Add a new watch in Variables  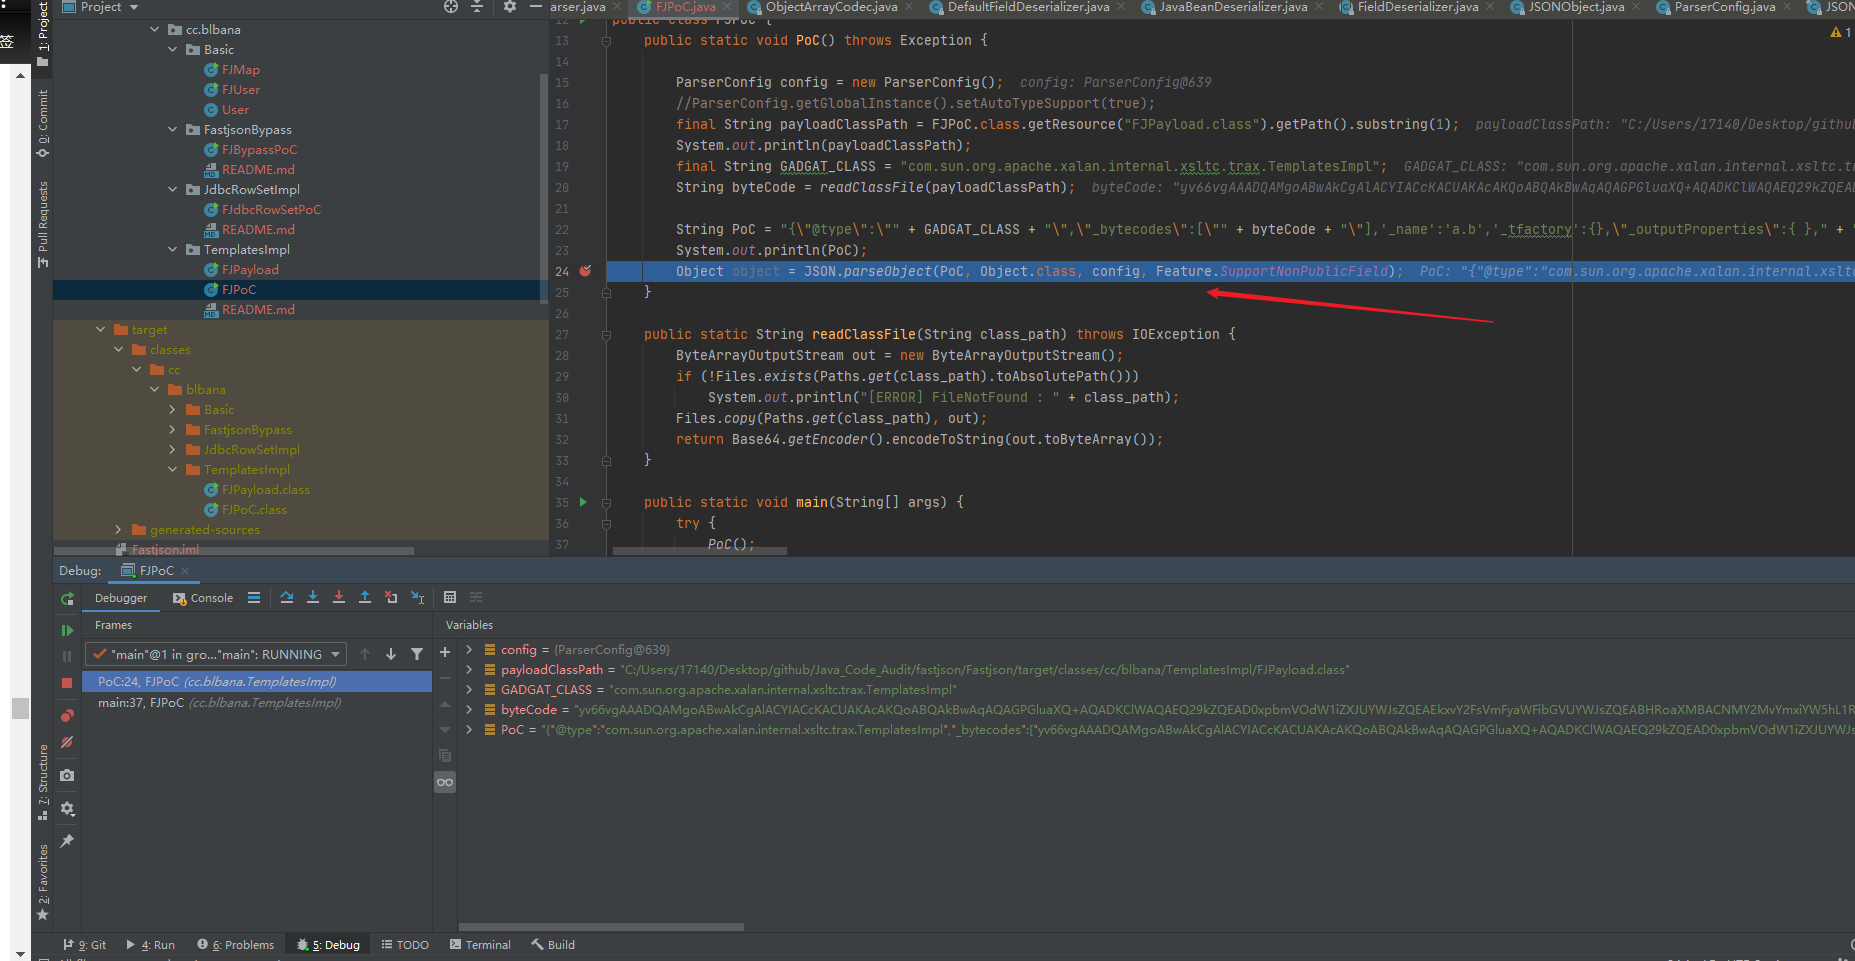coord(445,652)
